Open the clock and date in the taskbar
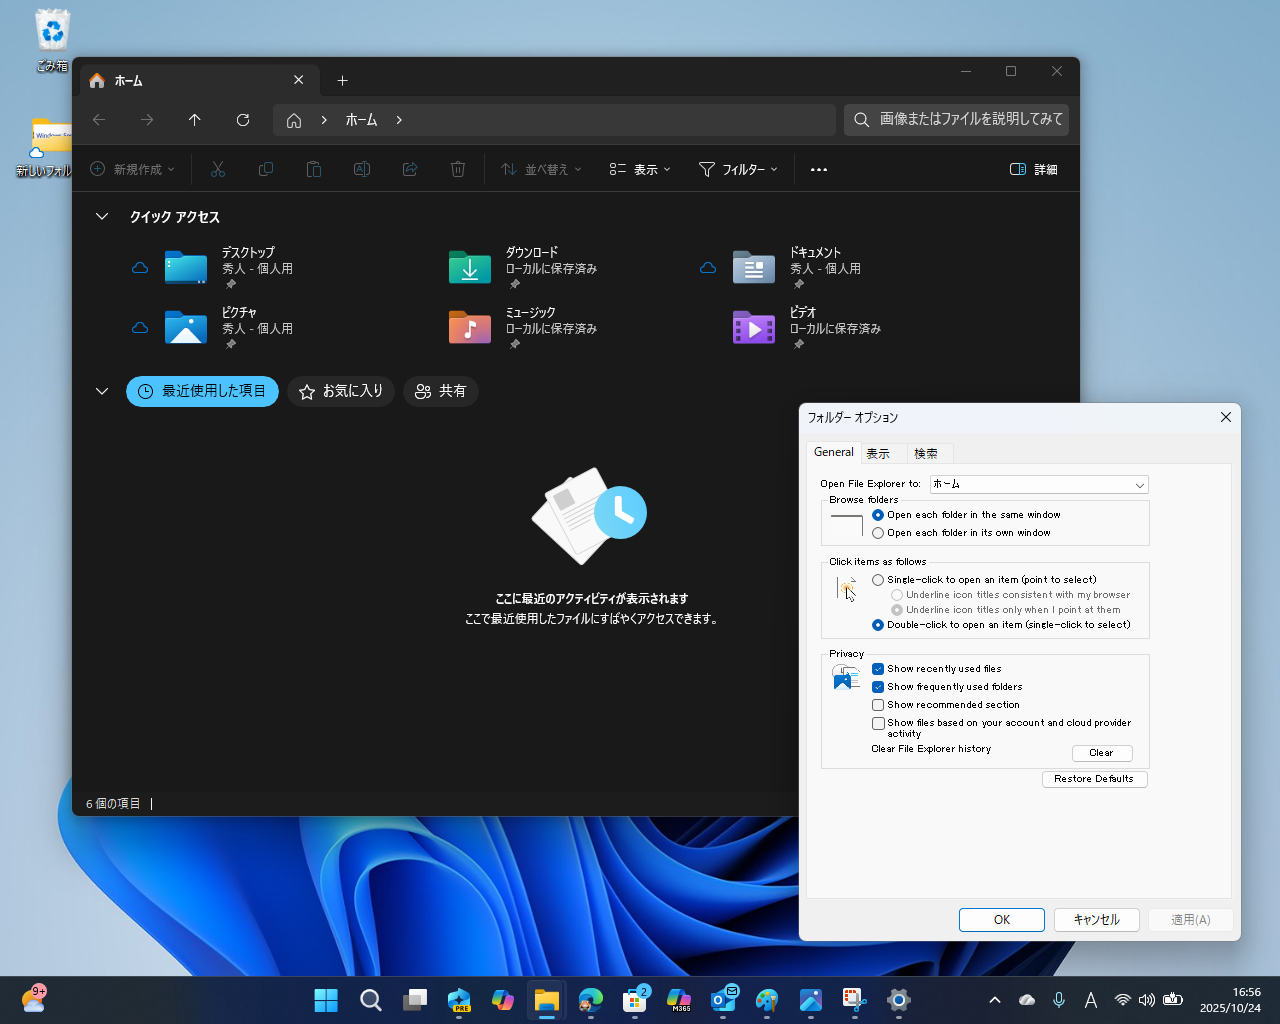Viewport: 1280px width, 1024px height. (x=1231, y=1000)
